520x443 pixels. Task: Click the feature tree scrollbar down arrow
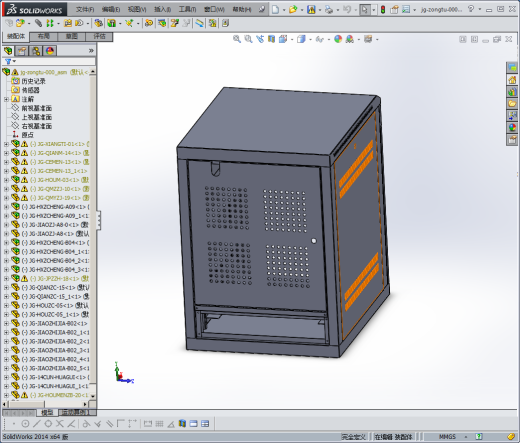93,396
